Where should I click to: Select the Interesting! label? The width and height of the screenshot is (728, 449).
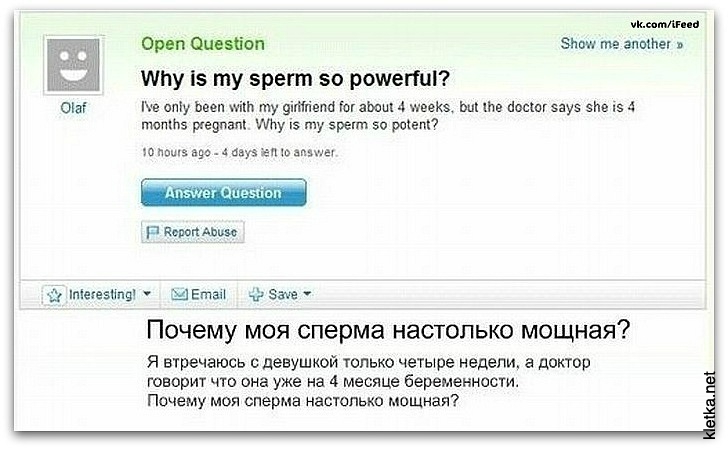(101, 295)
